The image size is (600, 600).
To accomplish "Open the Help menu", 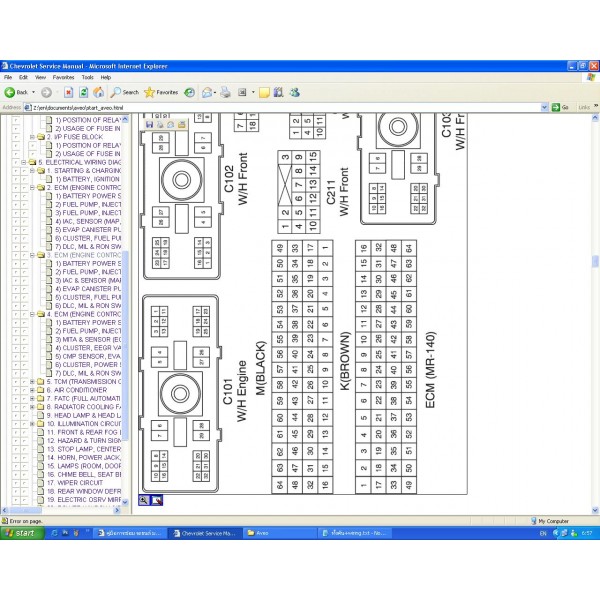I will 106,77.
